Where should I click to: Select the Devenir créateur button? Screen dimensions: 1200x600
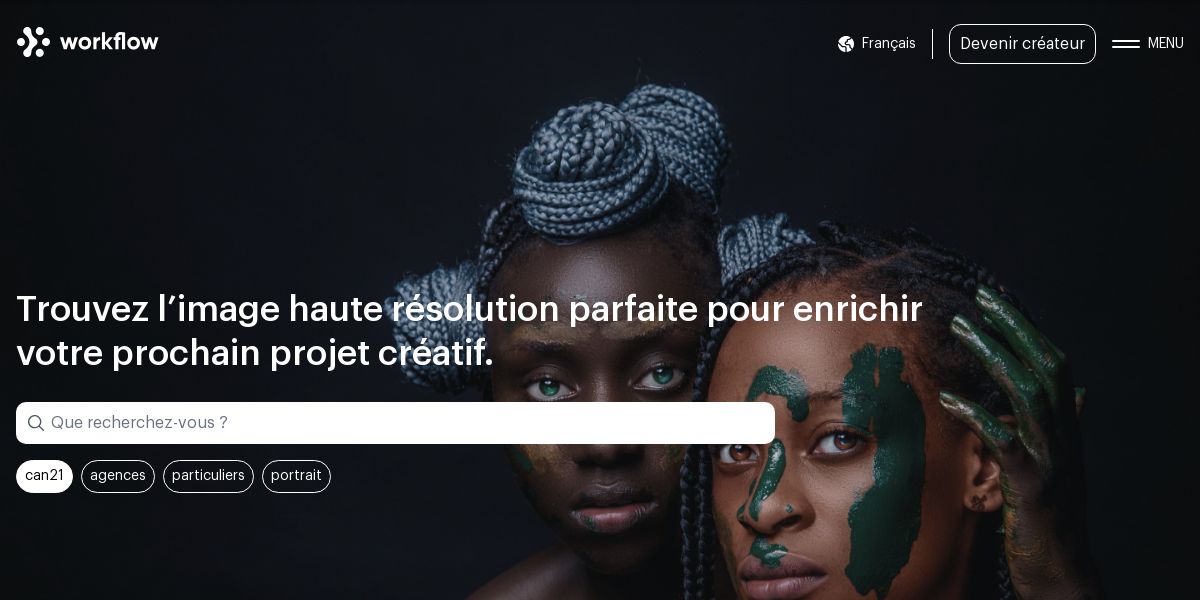coord(1022,44)
